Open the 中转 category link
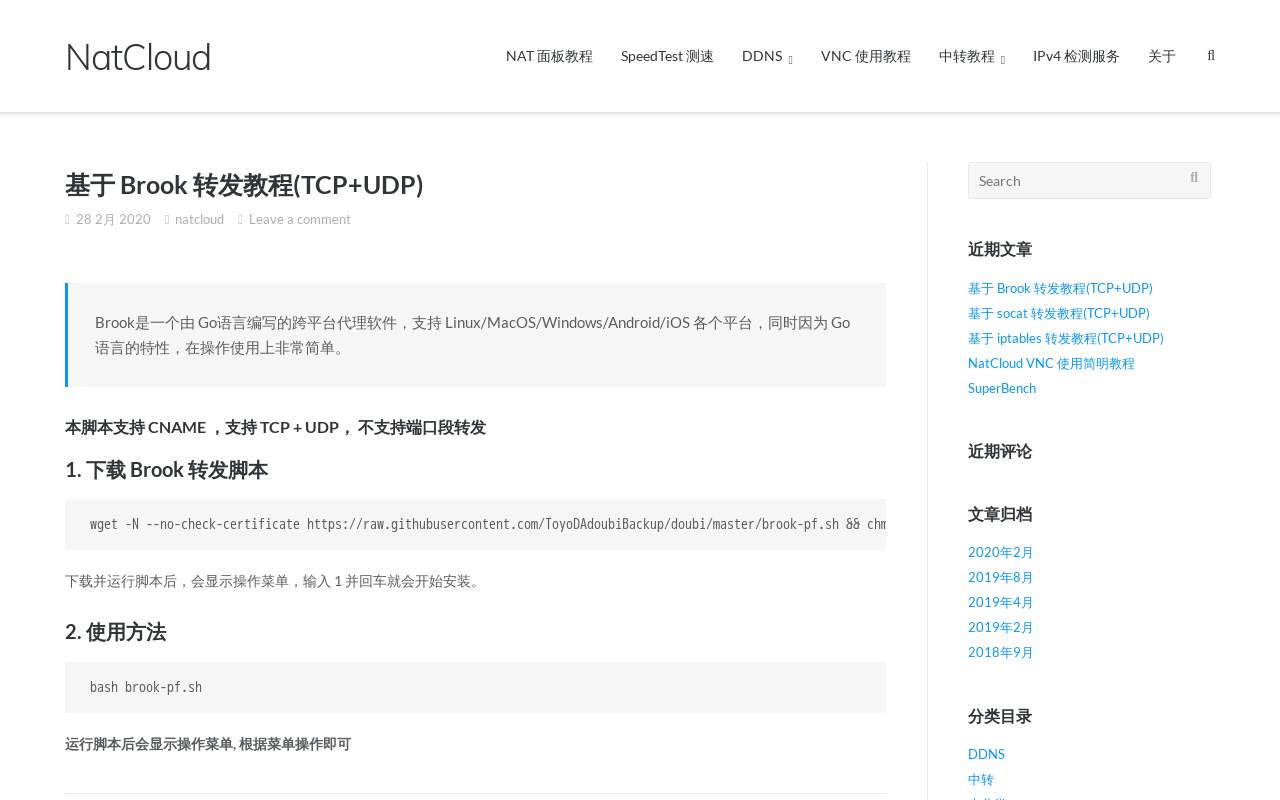Image resolution: width=1280 pixels, height=800 pixels. pyautogui.click(x=981, y=779)
